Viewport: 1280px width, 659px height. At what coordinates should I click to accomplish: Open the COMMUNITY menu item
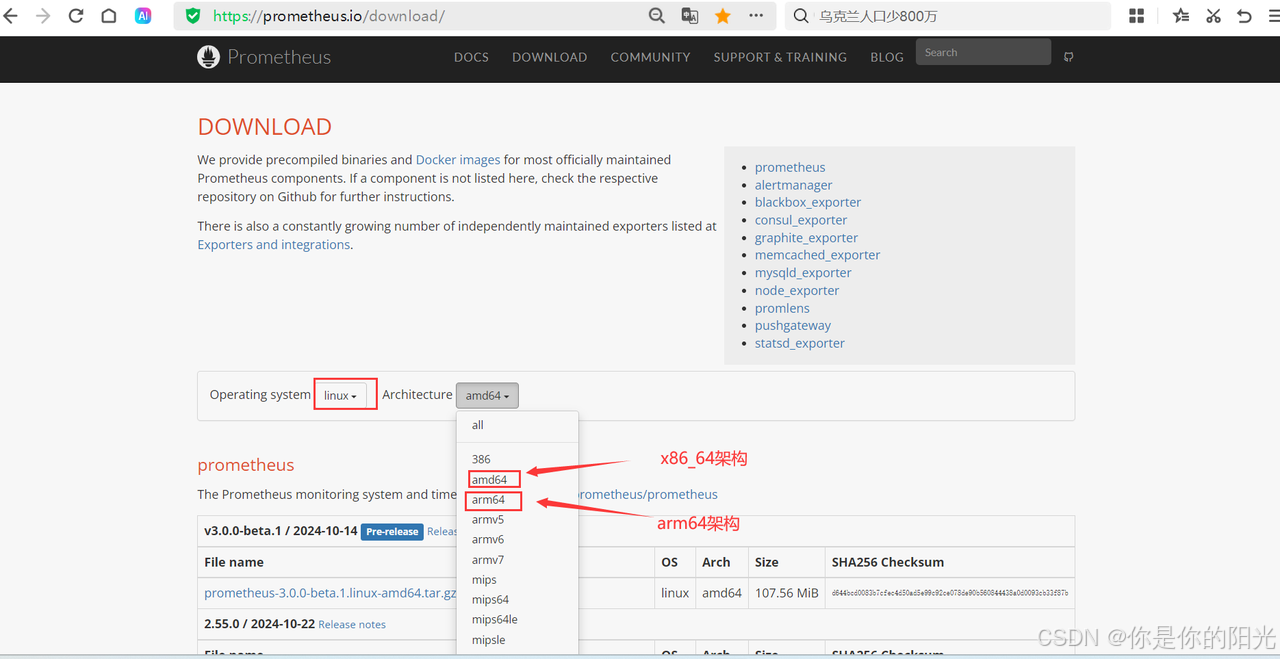(650, 57)
